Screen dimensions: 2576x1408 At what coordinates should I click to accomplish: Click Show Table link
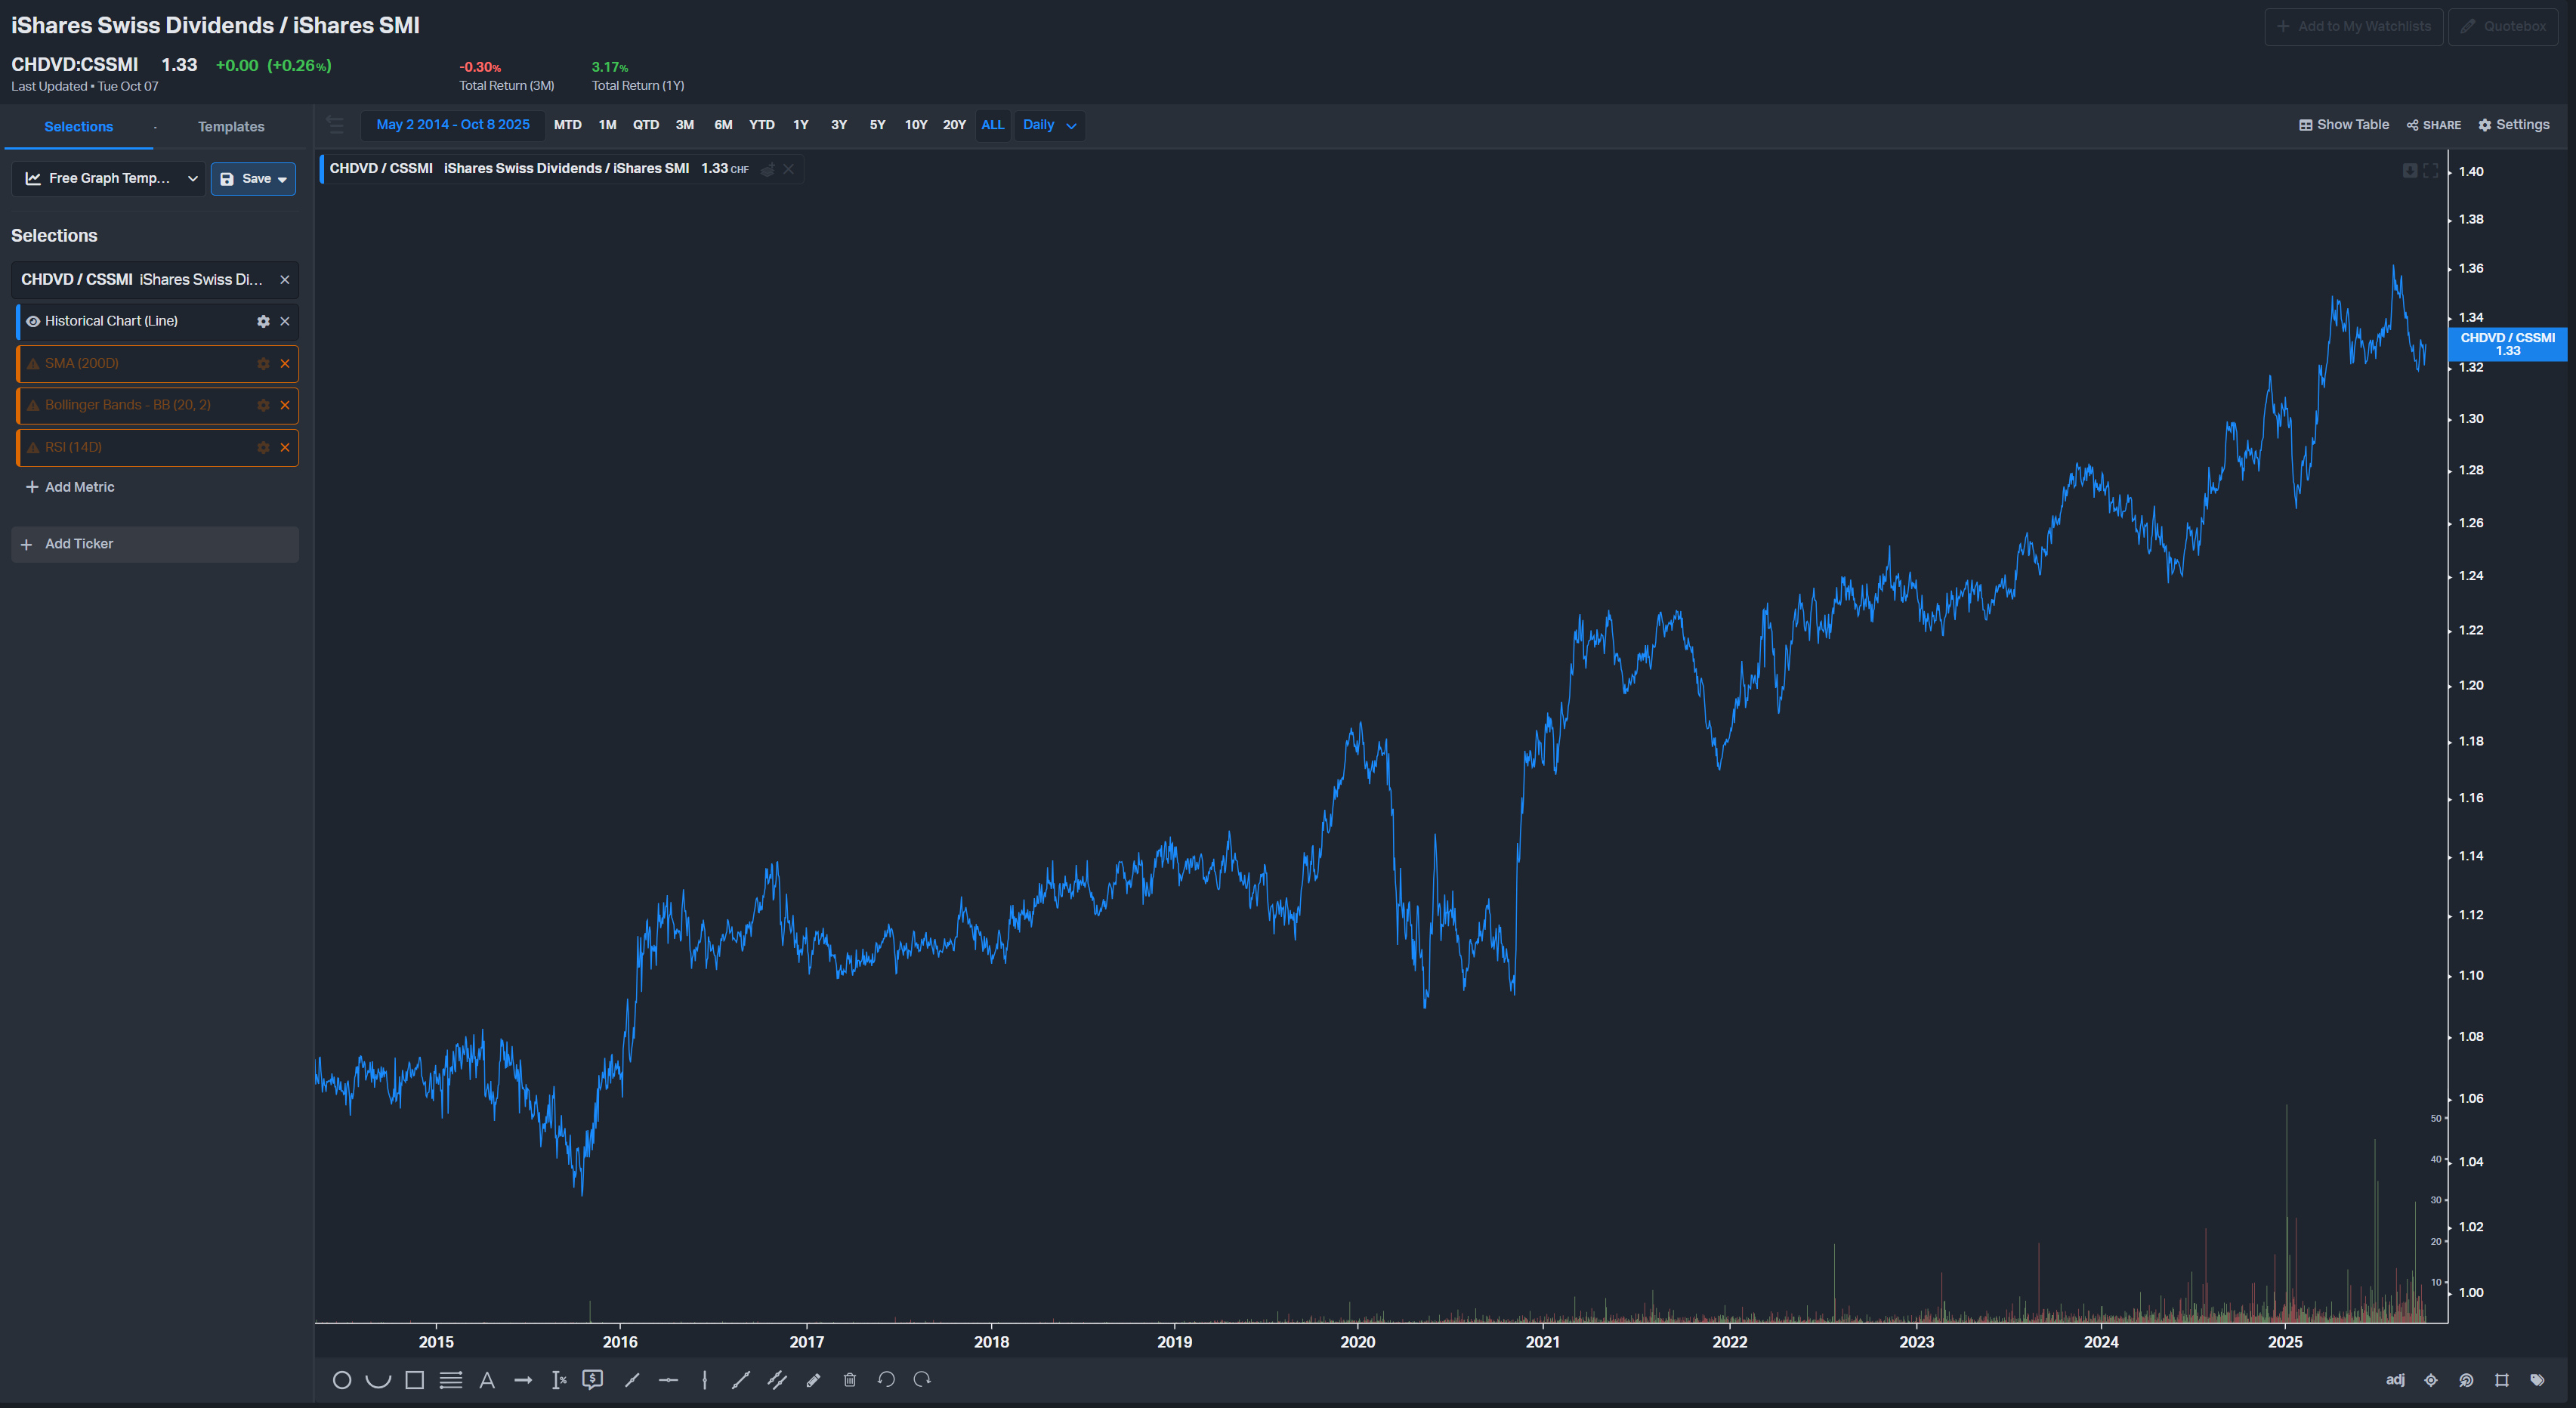tap(2343, 125)
